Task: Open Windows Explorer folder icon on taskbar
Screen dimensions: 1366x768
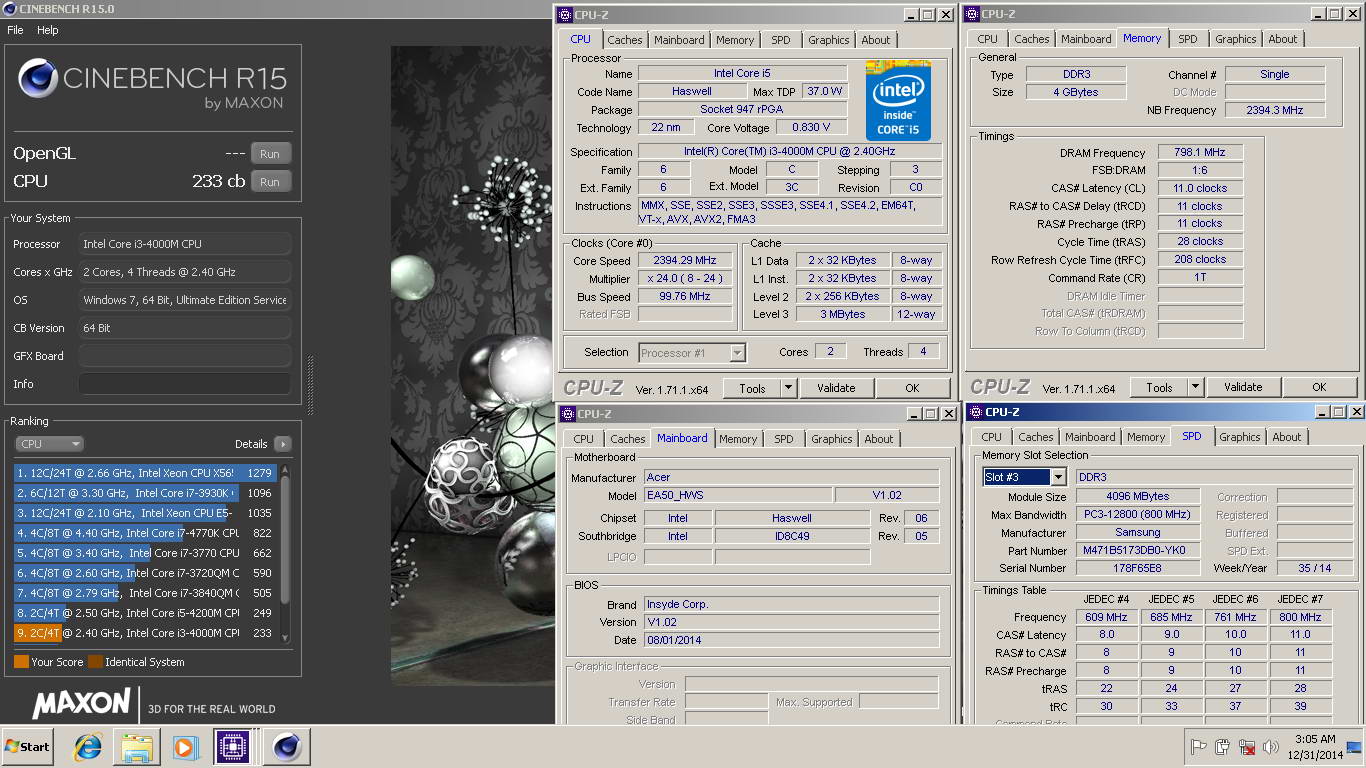Action: (137, 747)
